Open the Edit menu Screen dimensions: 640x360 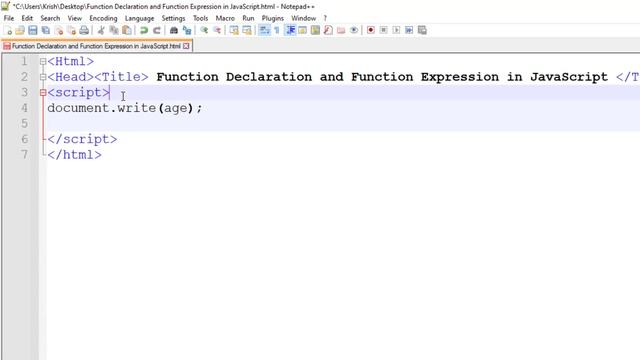[27, 18]
